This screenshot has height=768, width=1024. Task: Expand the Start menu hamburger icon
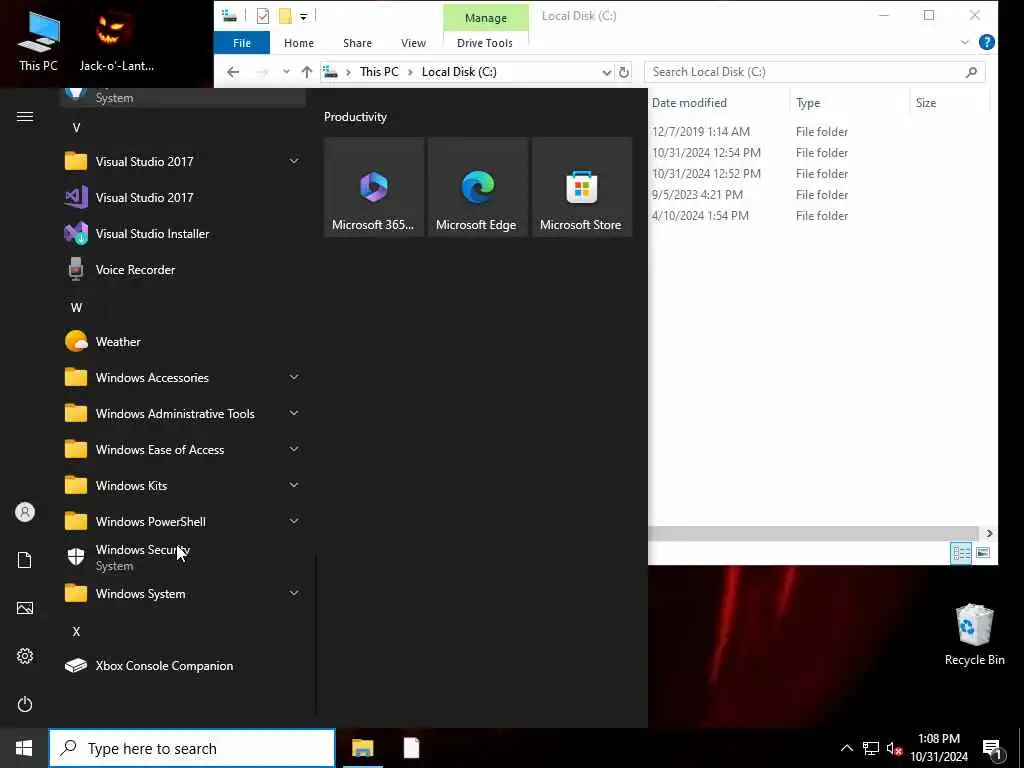25,116
